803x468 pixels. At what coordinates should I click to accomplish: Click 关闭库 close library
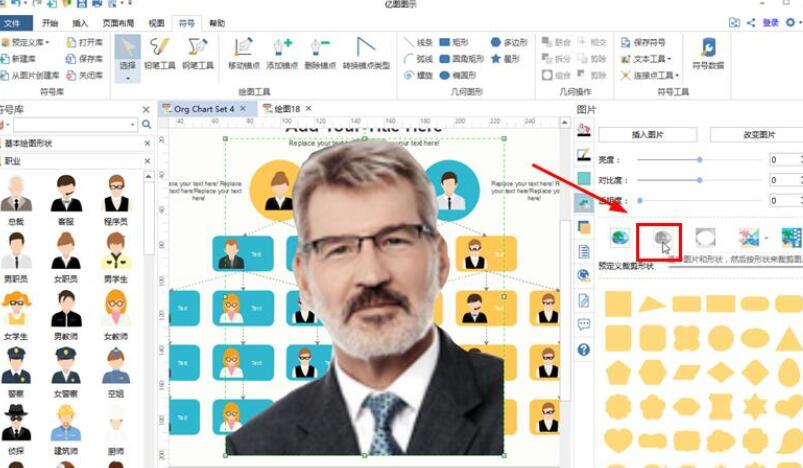84,75
